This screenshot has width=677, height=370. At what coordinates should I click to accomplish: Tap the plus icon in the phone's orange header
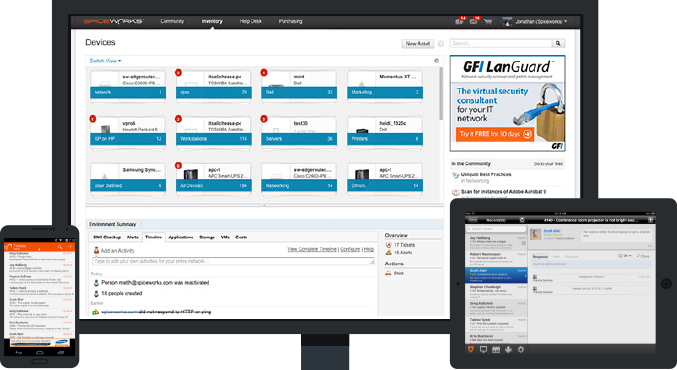[70, 247]
